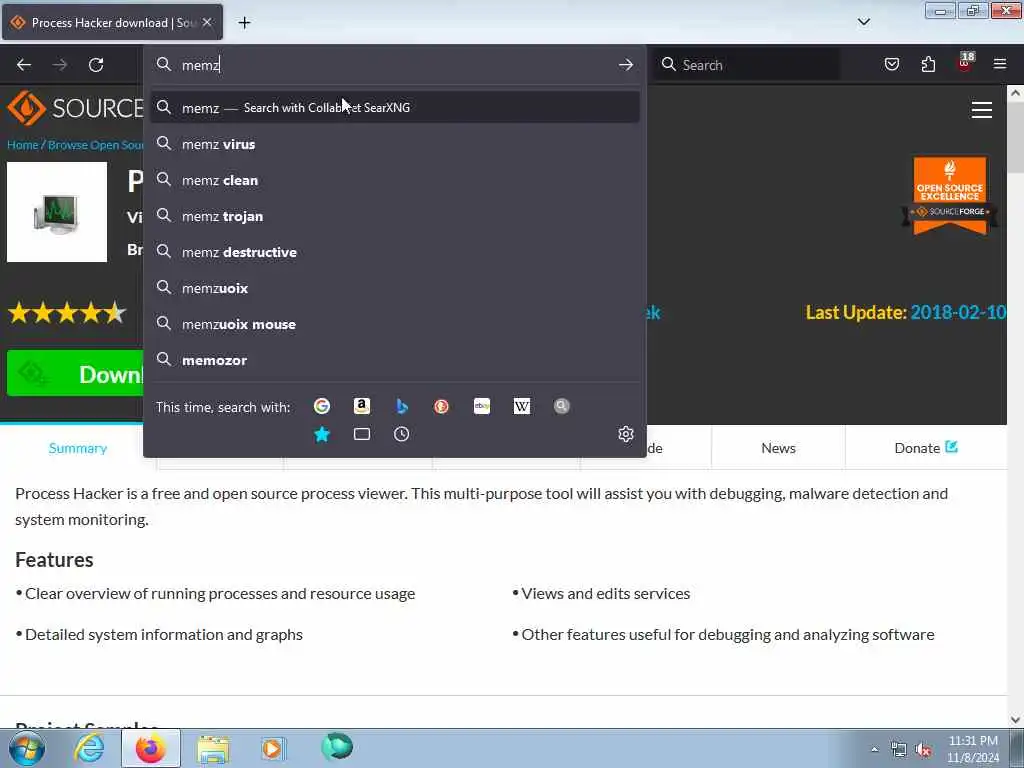The image size is (1024, 768).
Task: Open the Windows Start button
Action: [27, 748]
